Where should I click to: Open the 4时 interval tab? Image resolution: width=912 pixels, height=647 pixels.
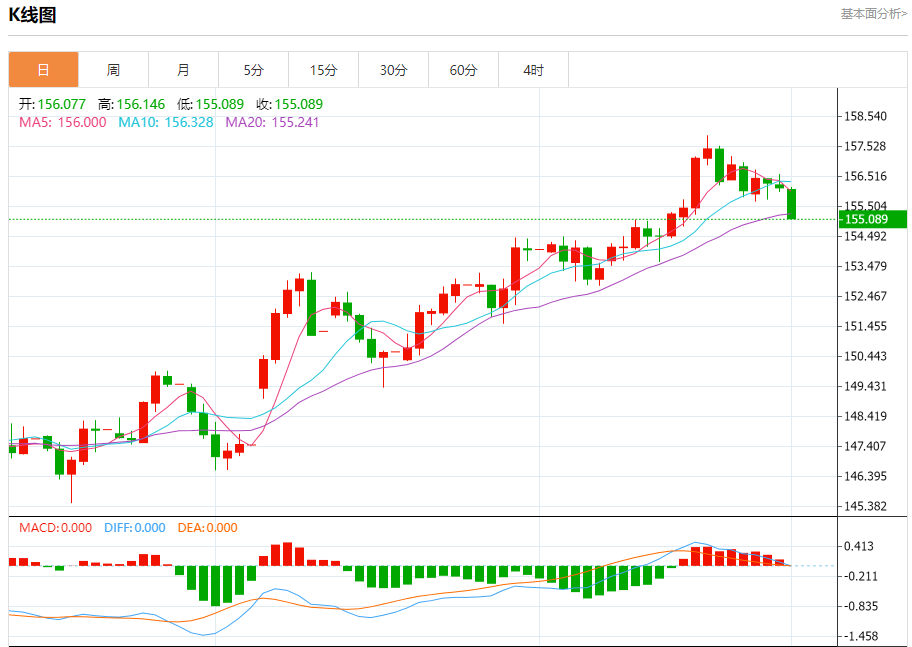[x=533, y=70]
